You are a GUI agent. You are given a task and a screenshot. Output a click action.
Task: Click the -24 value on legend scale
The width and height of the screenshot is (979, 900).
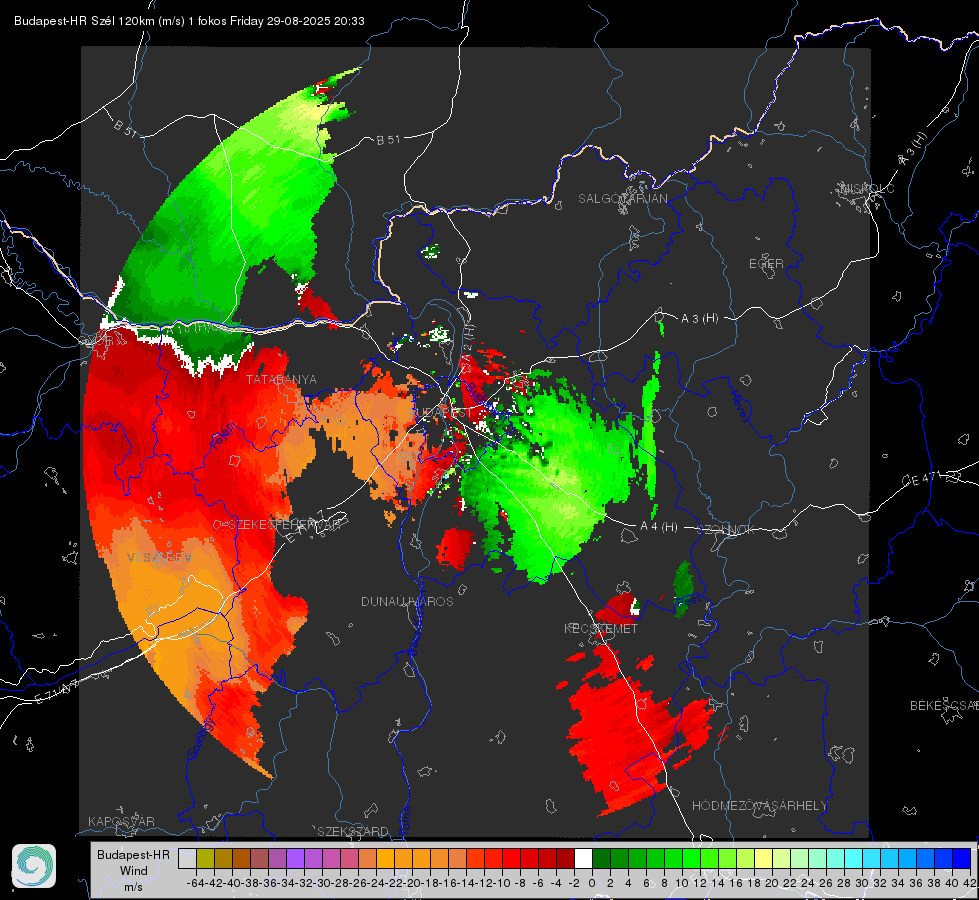coord(376,883)
